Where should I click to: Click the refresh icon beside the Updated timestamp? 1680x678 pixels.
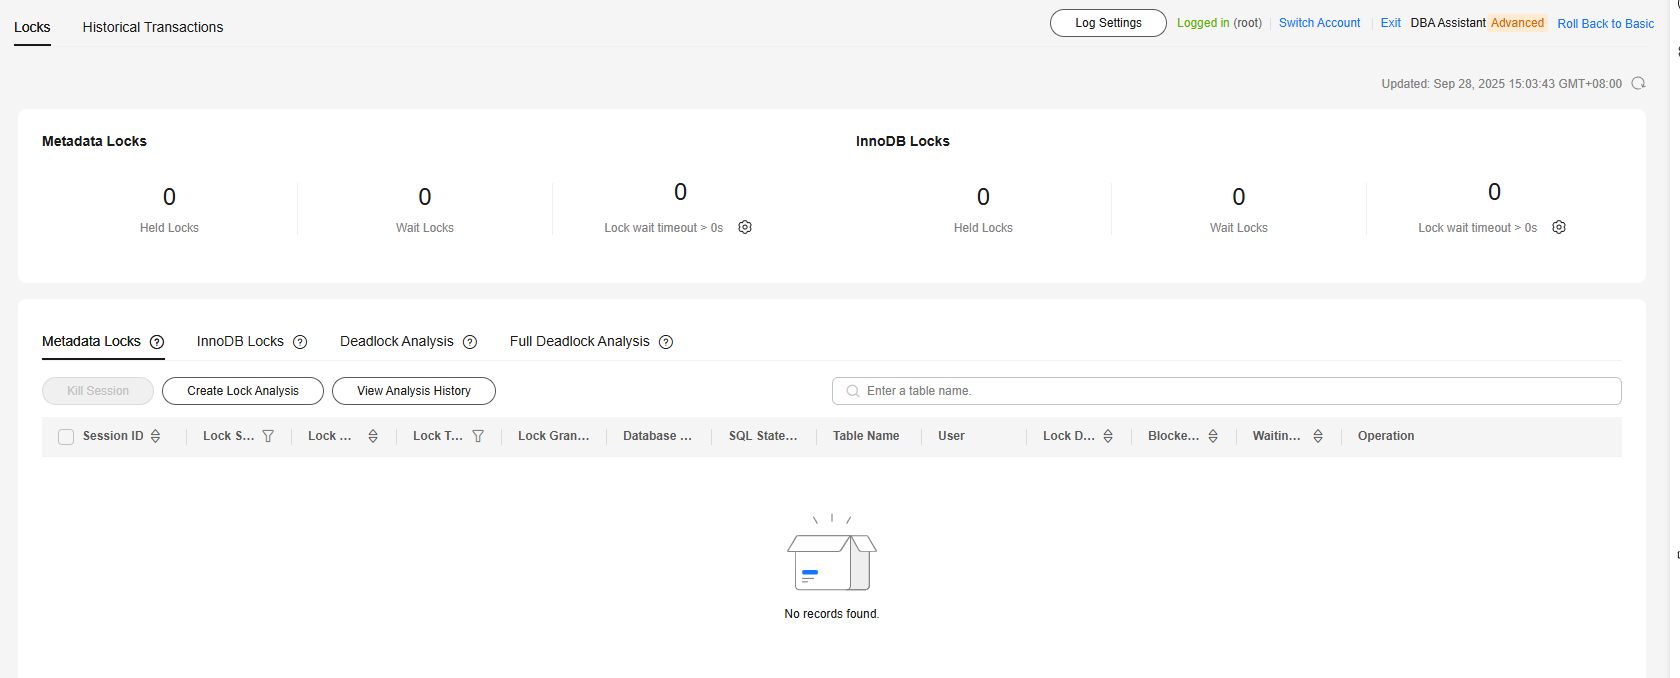[x=1638, y=83]
